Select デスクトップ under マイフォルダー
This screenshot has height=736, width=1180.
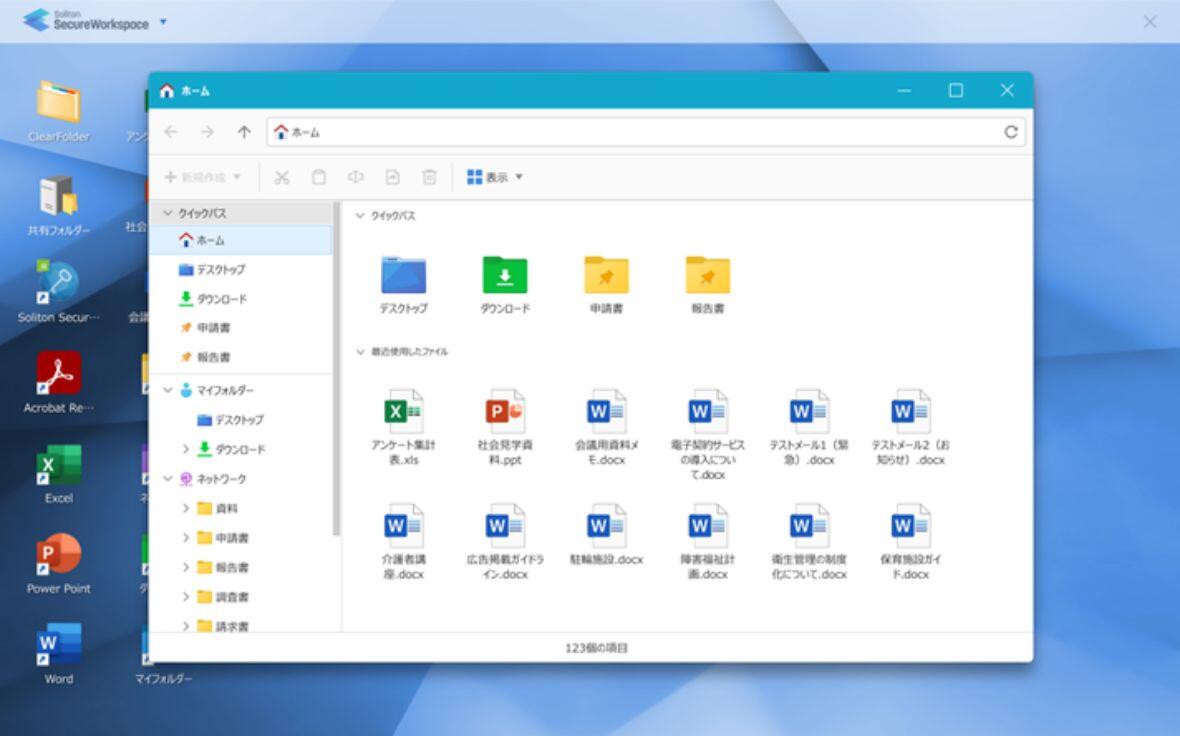(x=230, y=420)
